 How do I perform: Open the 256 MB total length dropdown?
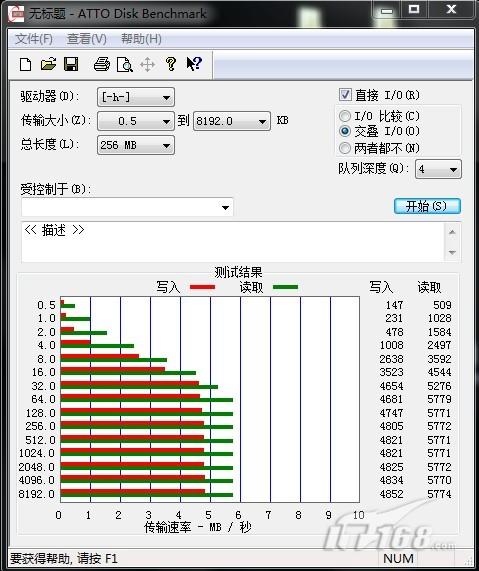(x=136, y=145)
